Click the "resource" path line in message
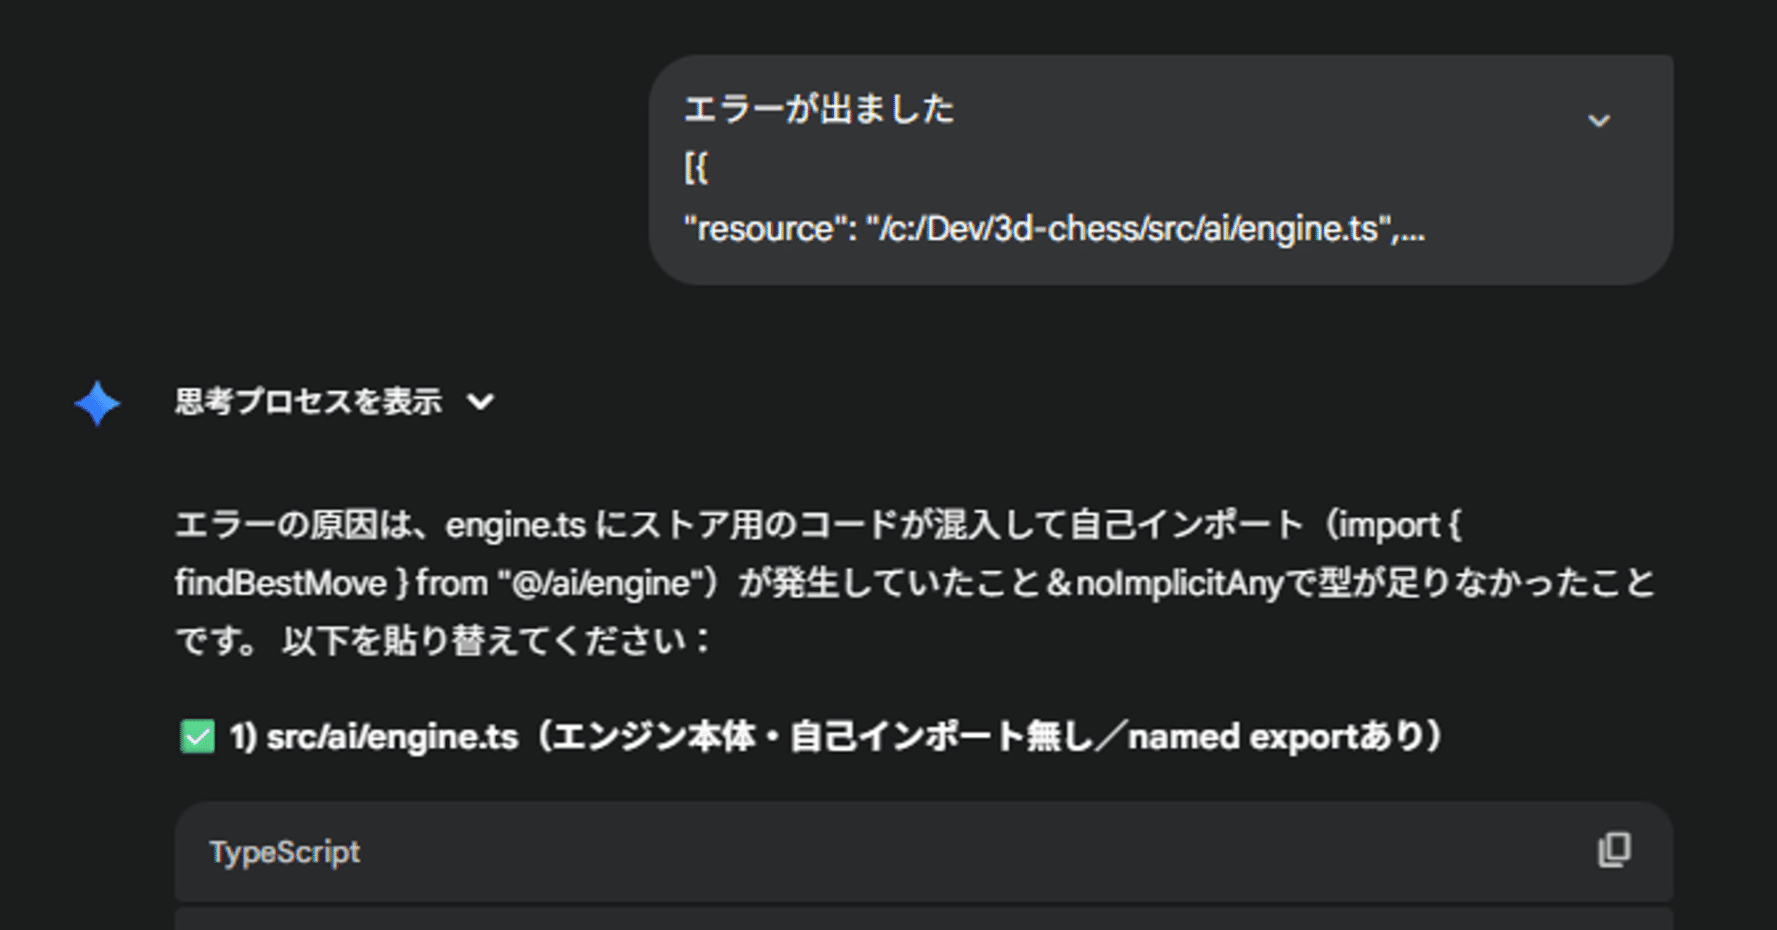The width and height of the screenshot is (1777, 930). pos(1053,229)
